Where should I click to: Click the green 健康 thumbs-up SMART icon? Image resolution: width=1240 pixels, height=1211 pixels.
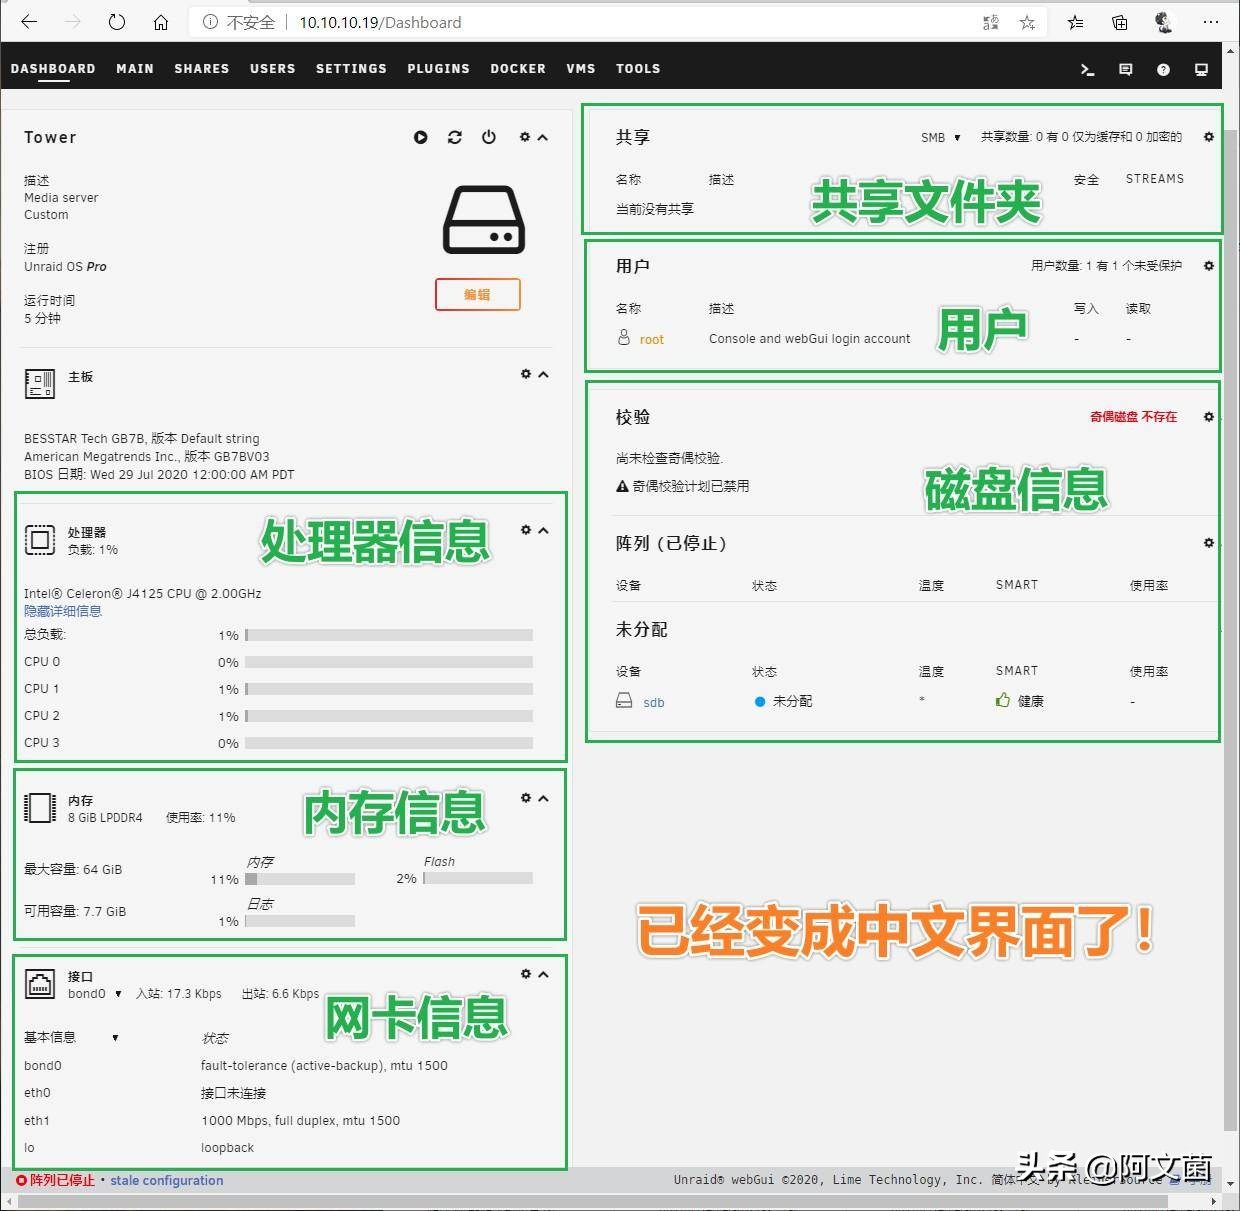[x=1002, y=700]
